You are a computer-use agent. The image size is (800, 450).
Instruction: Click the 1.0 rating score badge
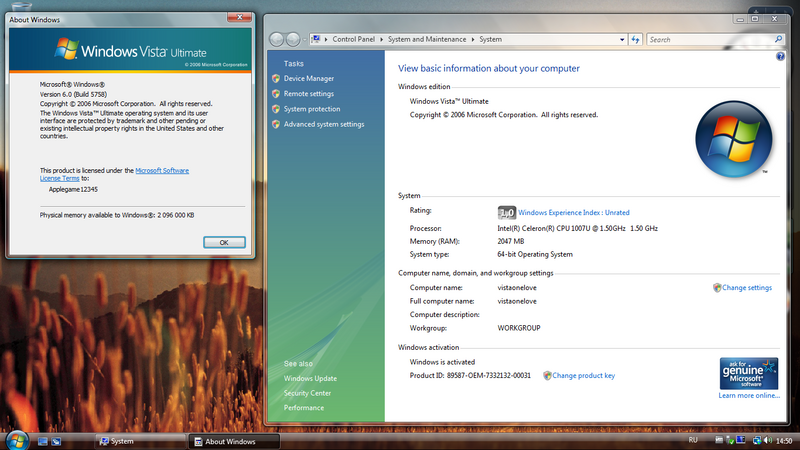click(x=507, y=213)
